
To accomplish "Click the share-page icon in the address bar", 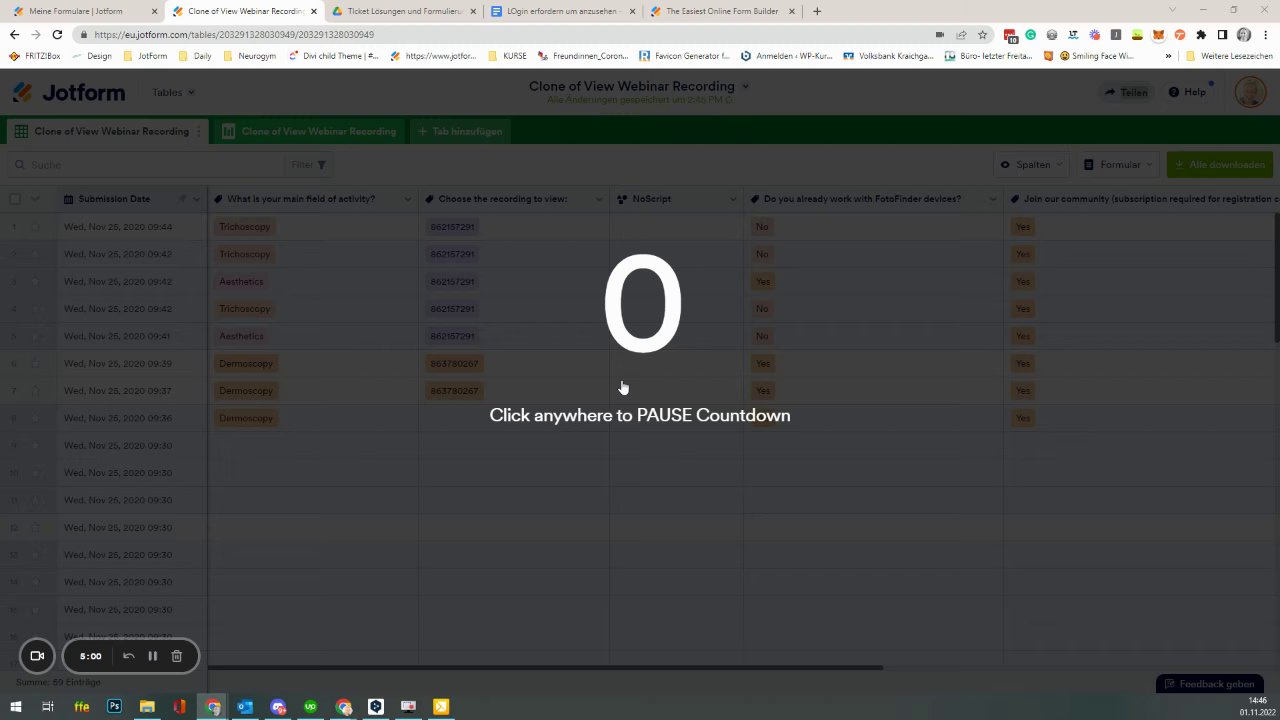I will click(961, 34).
